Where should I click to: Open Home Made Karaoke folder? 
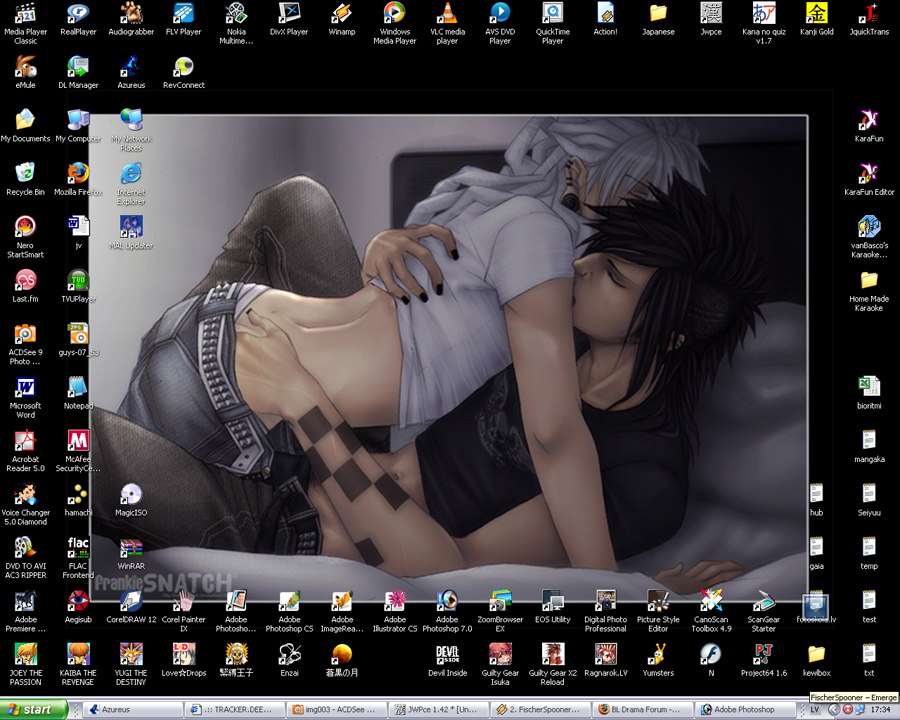(869, 291)
